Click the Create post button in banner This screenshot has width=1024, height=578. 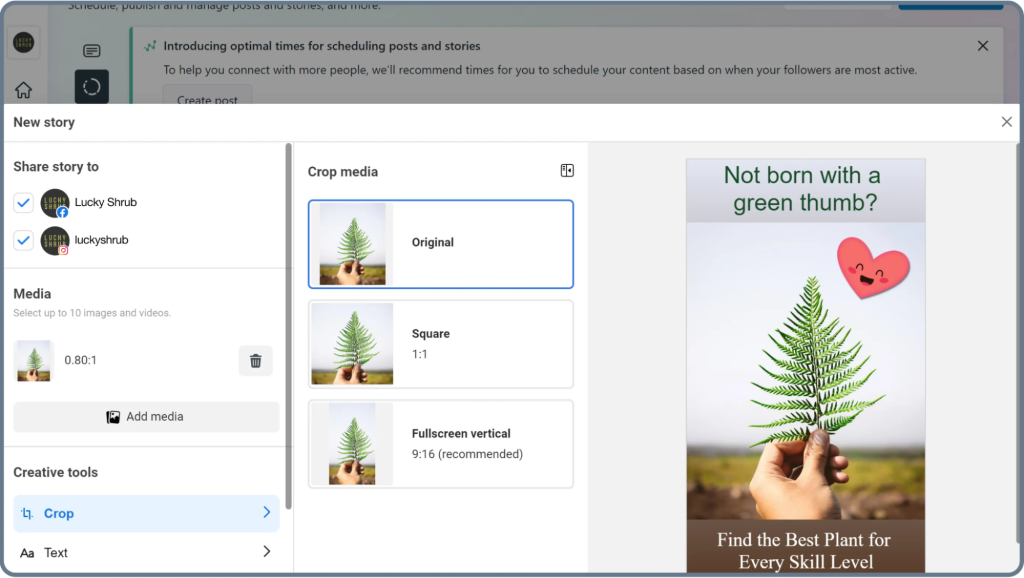click(x=207, y=97)
